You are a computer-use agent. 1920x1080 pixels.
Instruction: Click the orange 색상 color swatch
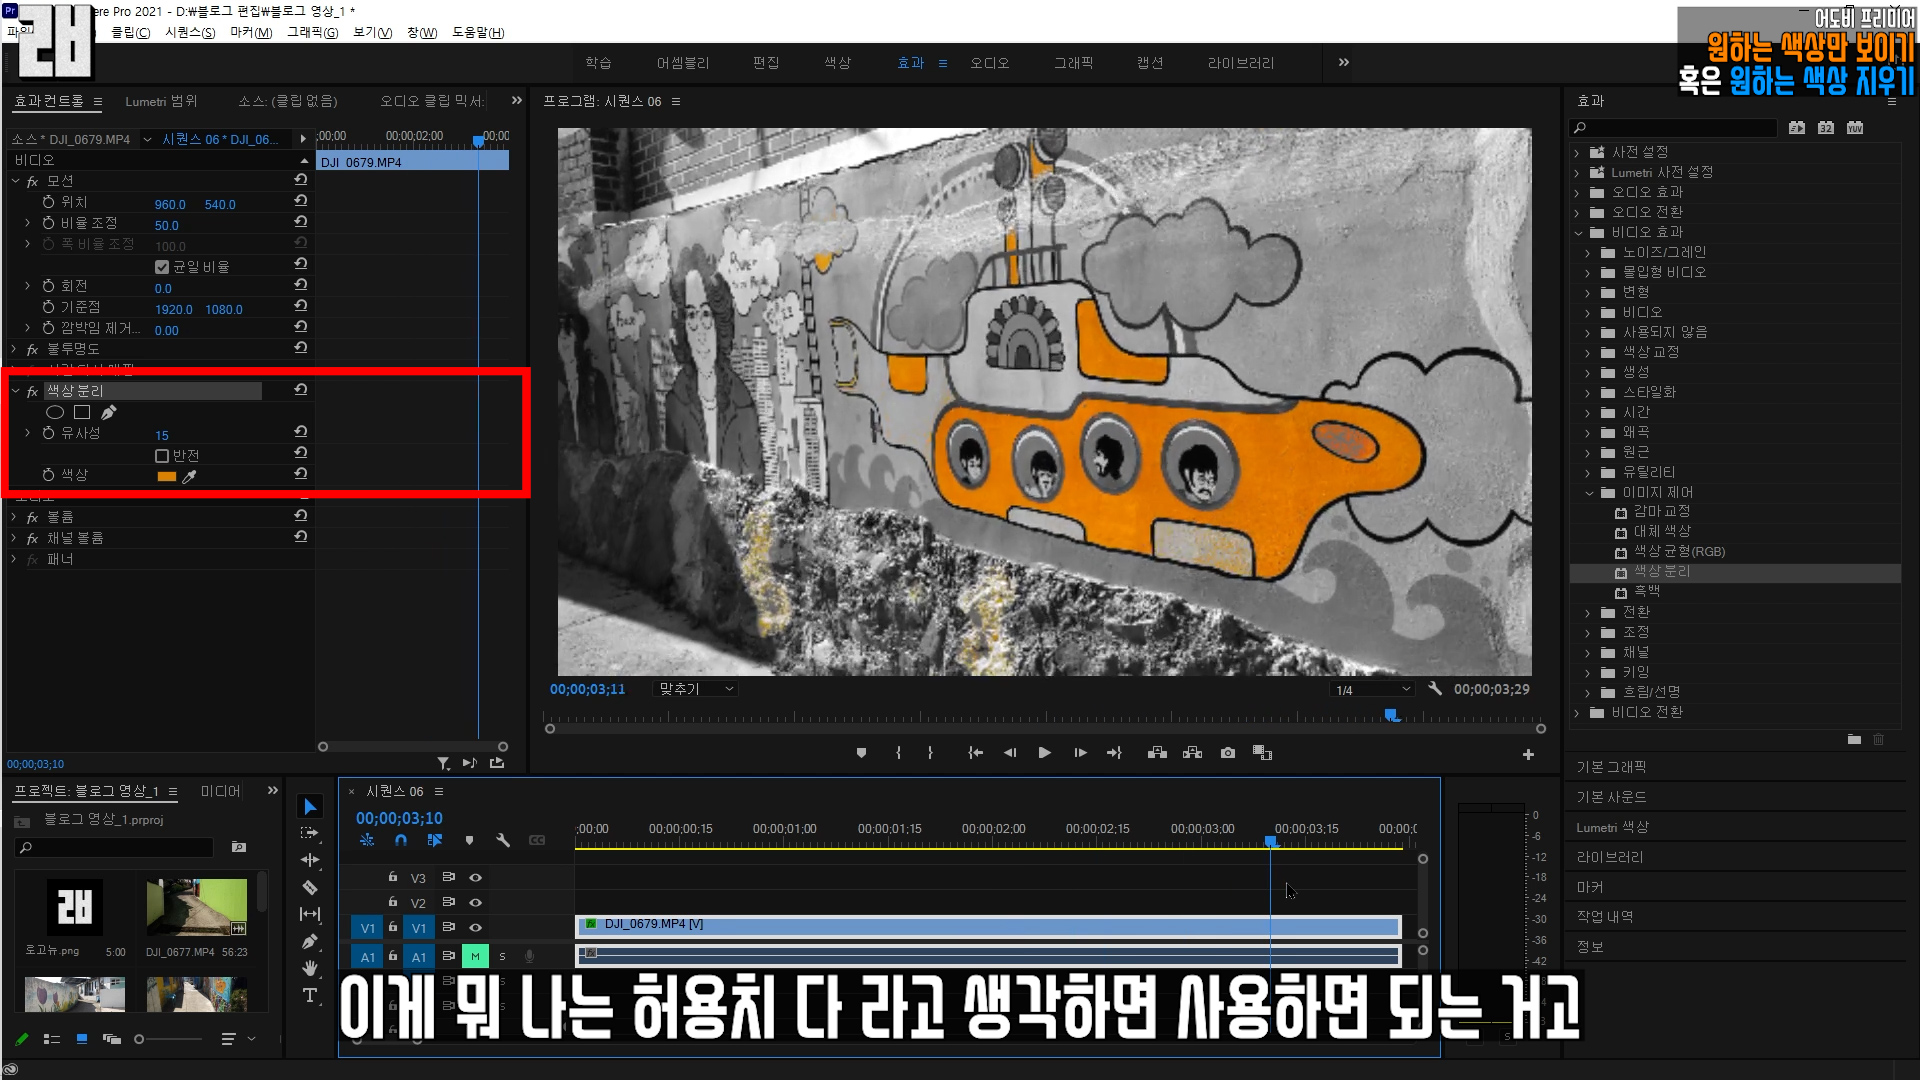(x=167, y=477)
